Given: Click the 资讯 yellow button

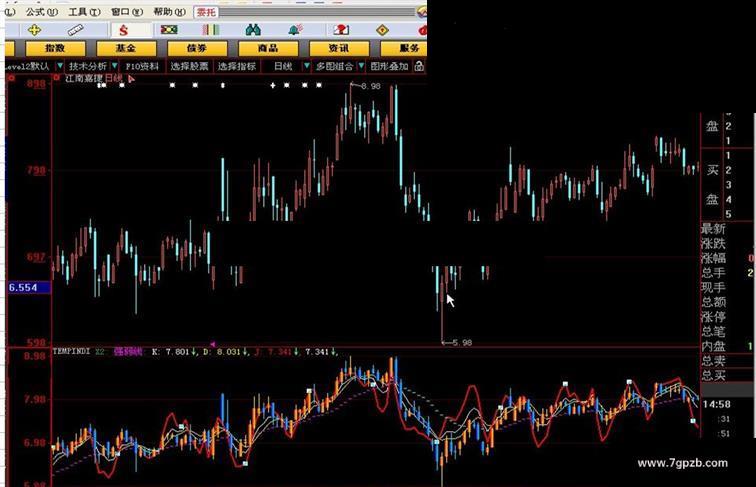Looking at the screenshot, I should click(x=338, y=48).
